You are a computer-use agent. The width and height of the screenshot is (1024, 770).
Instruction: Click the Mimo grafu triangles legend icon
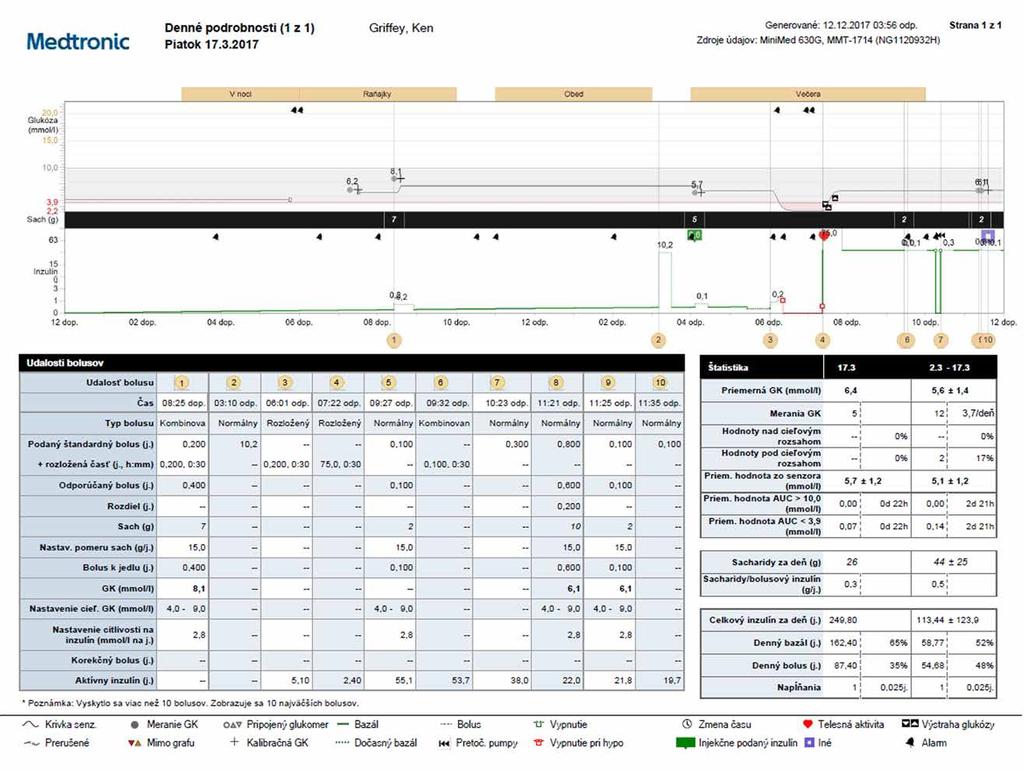coord(134,743)
